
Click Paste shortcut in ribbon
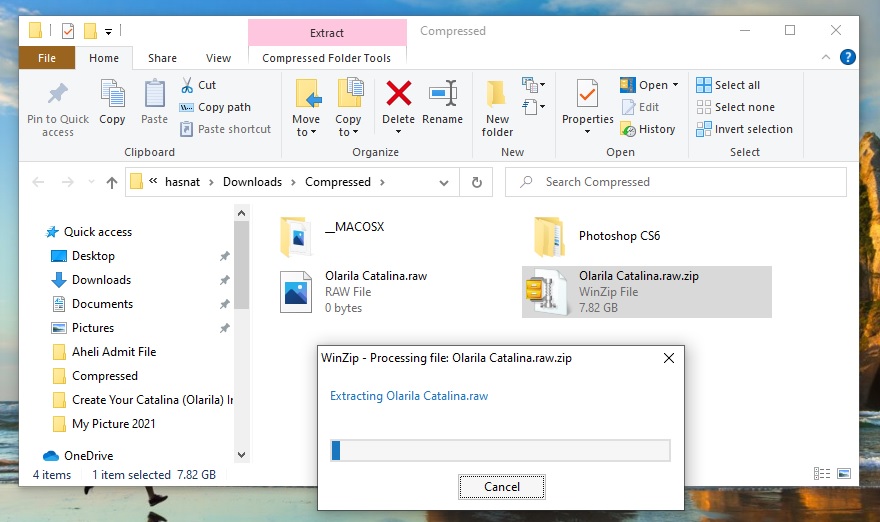(225, 129)
